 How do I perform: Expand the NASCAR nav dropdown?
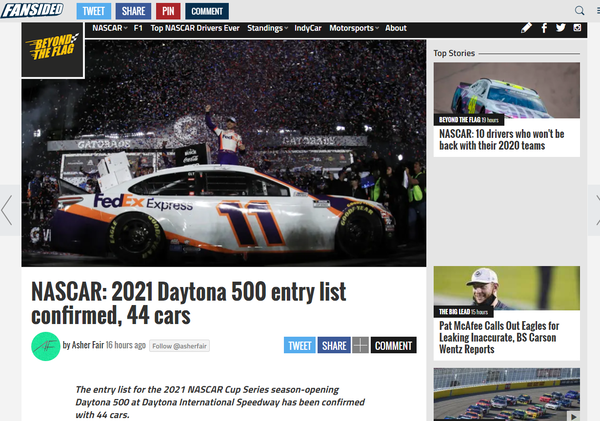tap(109, 28)
